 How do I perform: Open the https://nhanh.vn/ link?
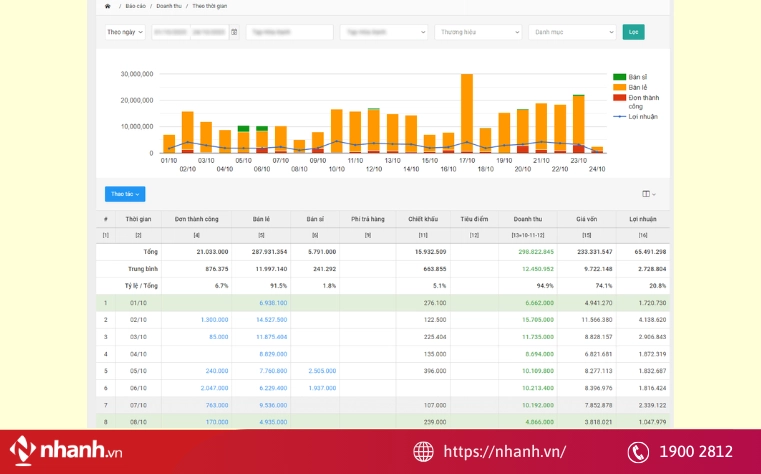[x=505, y=452]
